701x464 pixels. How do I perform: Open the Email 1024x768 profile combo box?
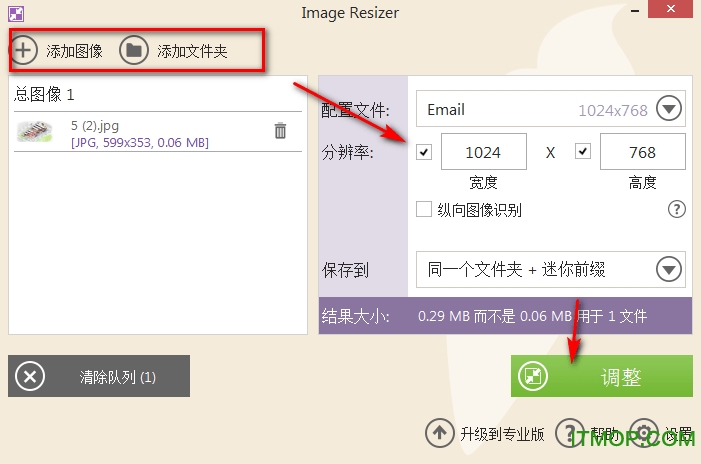coord(550,109)
